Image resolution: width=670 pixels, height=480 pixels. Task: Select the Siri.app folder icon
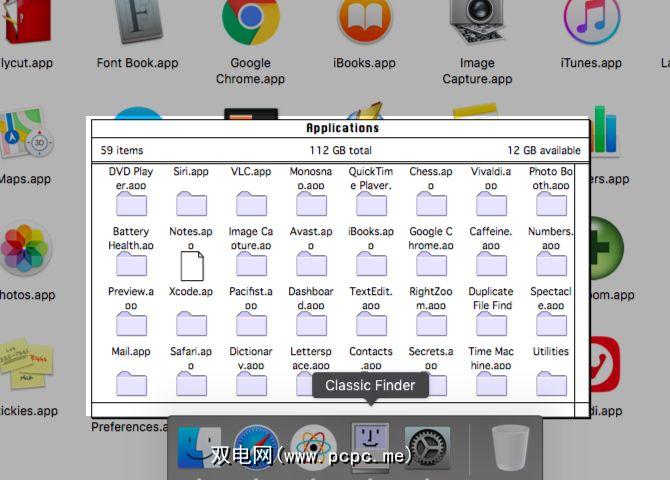coord(191,204)
